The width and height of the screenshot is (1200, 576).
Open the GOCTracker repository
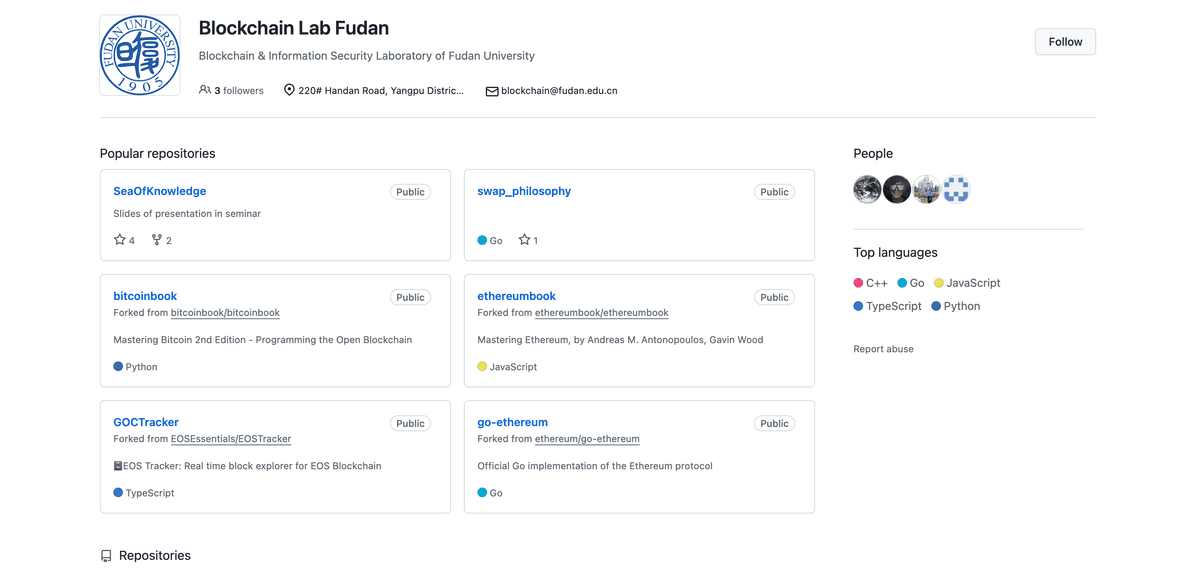(146, 422)
